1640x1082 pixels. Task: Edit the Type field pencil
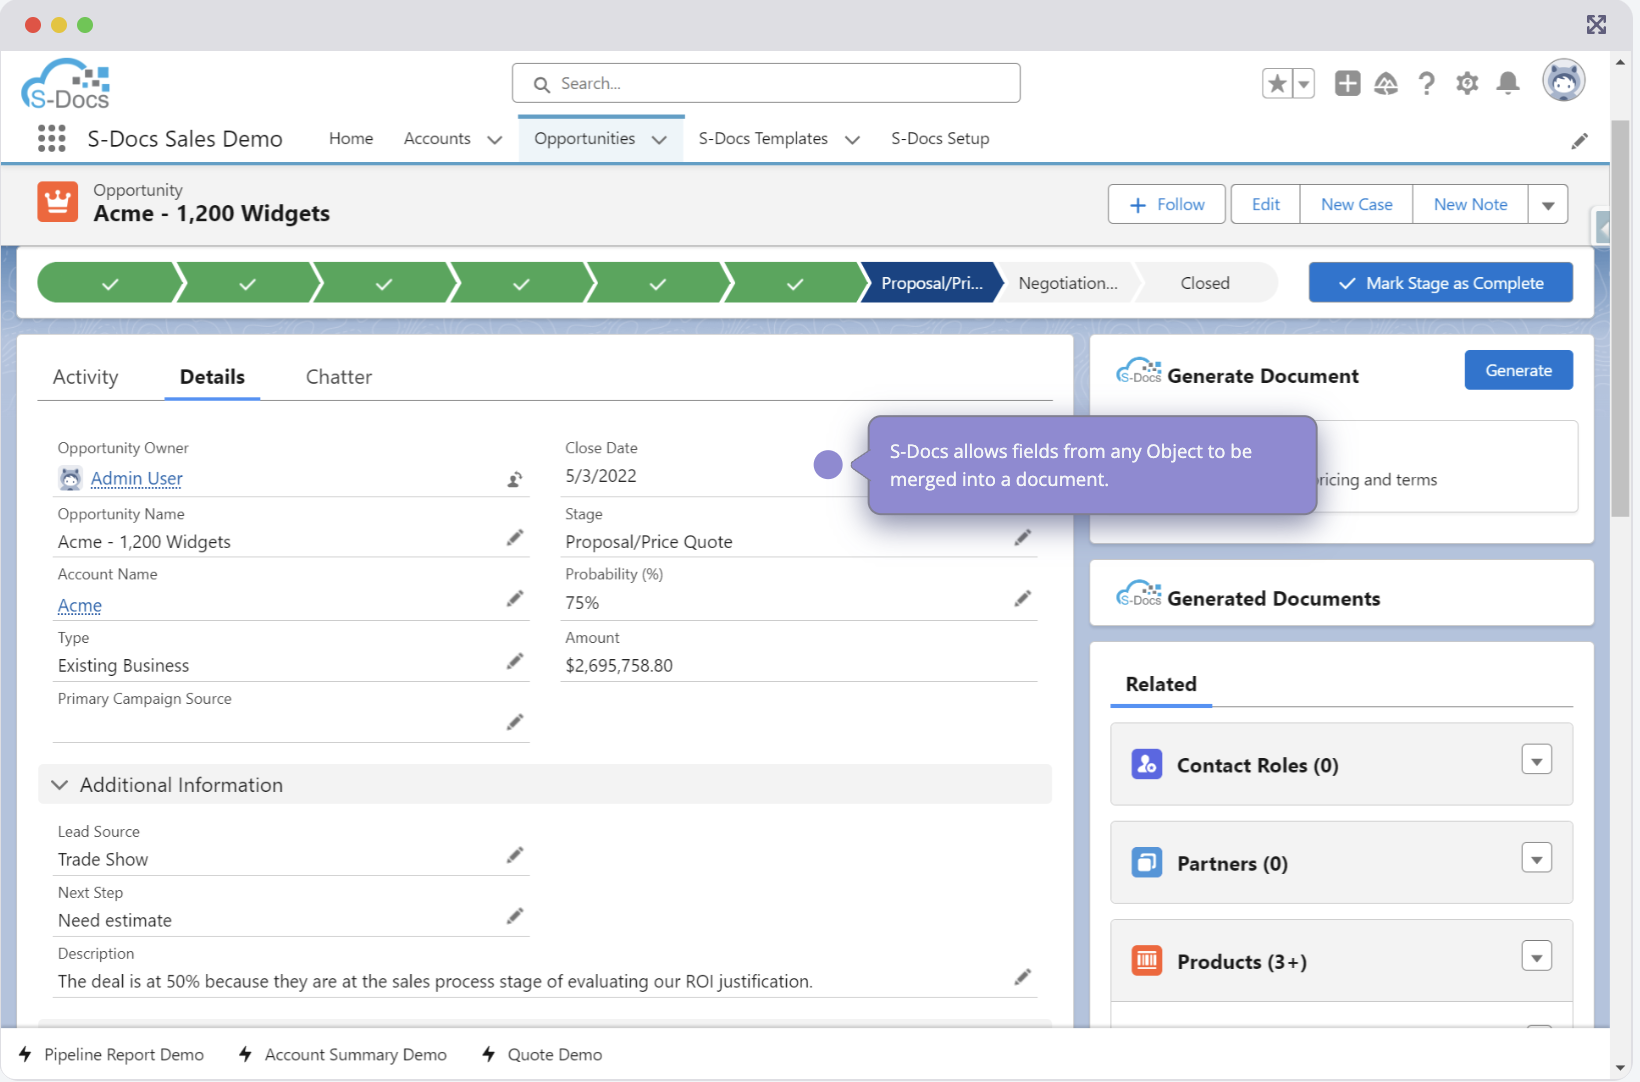pos(514,661)
